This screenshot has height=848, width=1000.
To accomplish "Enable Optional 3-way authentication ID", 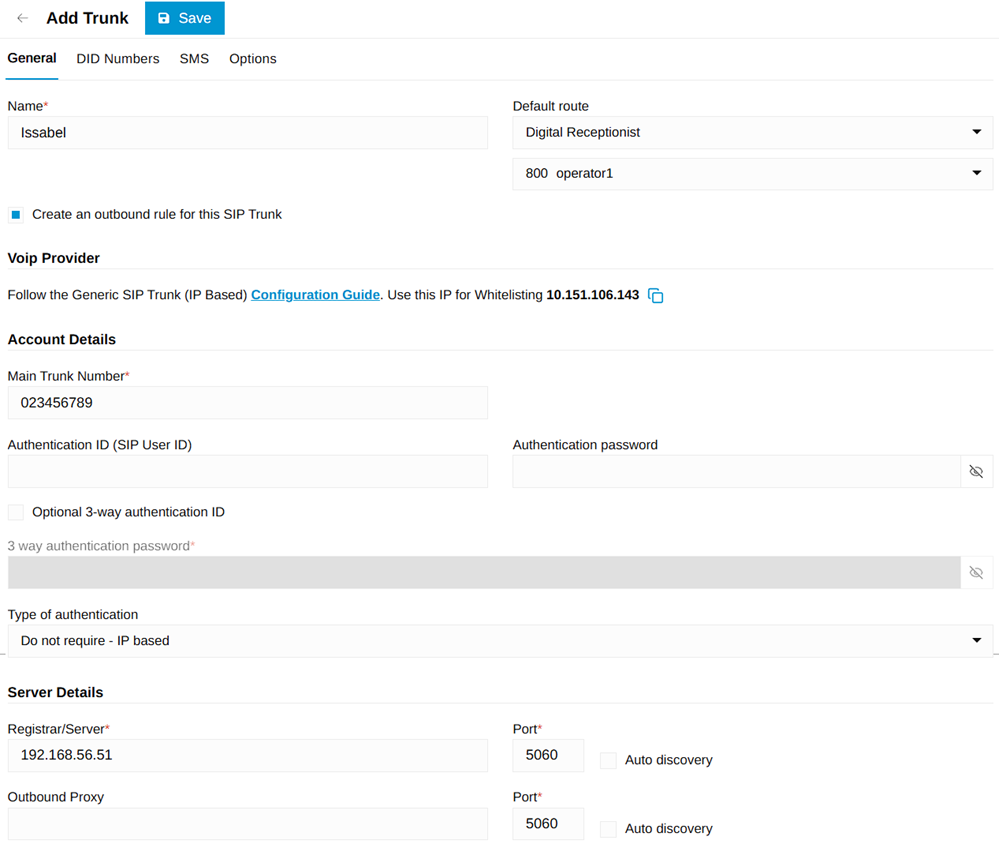I will (x=16, y=512).
